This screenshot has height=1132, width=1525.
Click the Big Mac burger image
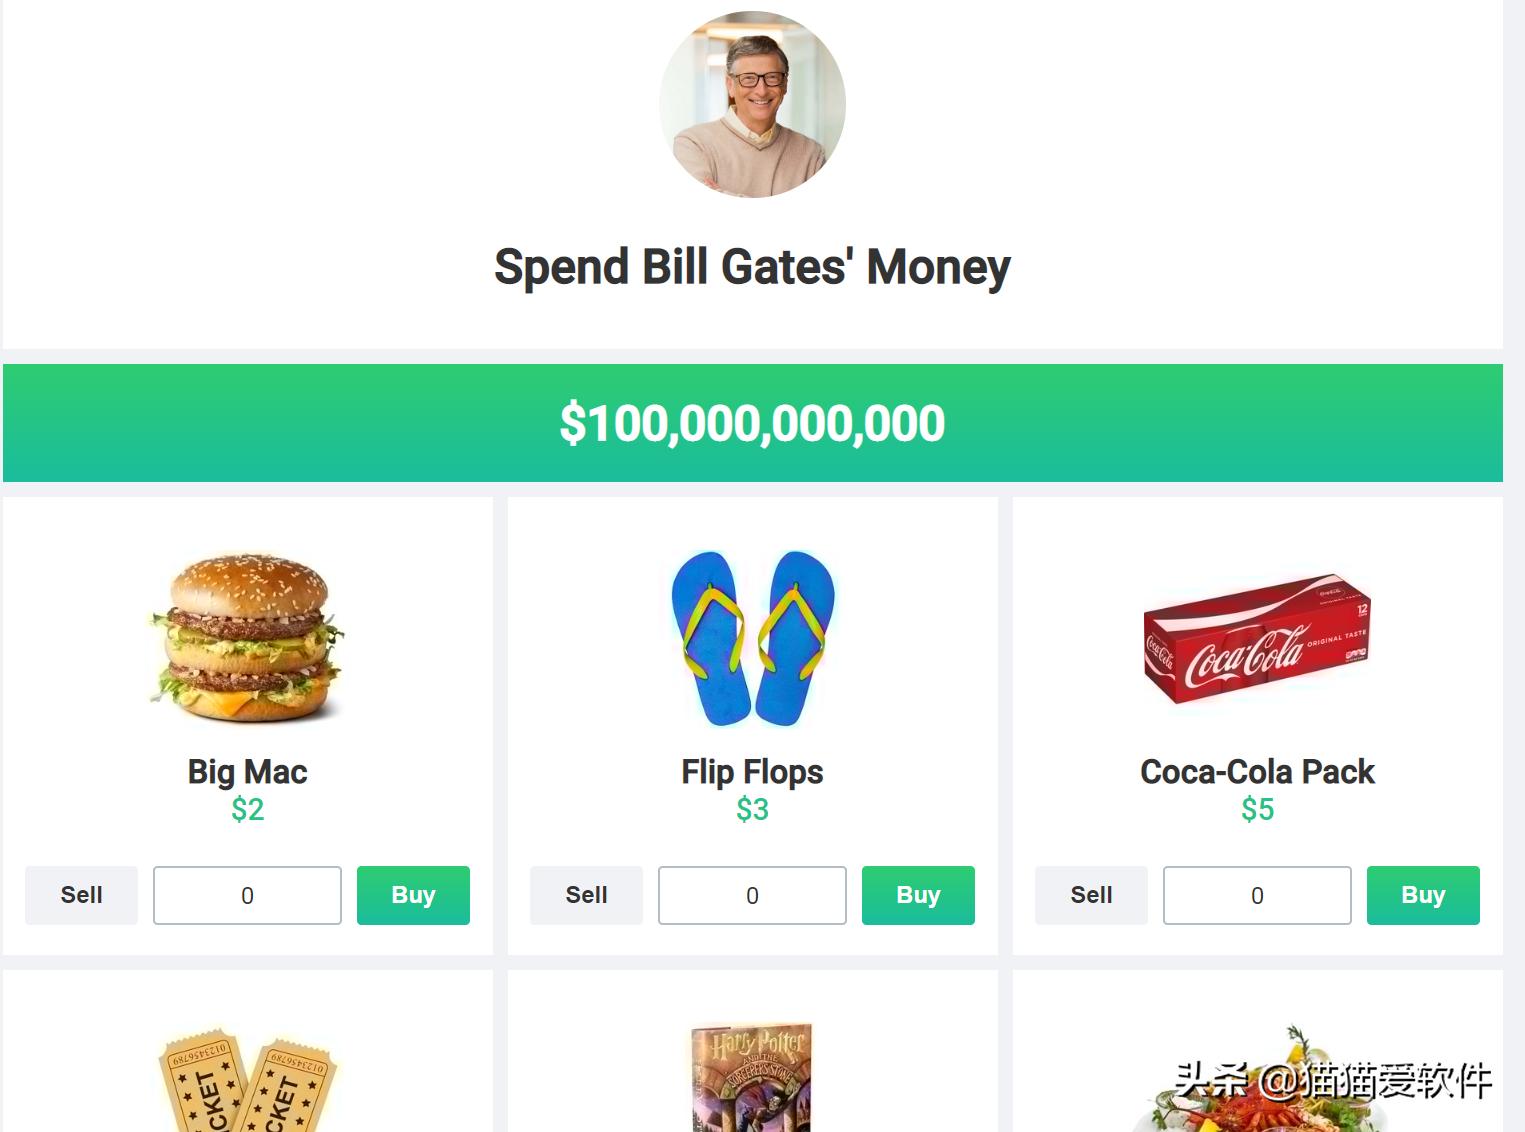(x=247, y=637)
